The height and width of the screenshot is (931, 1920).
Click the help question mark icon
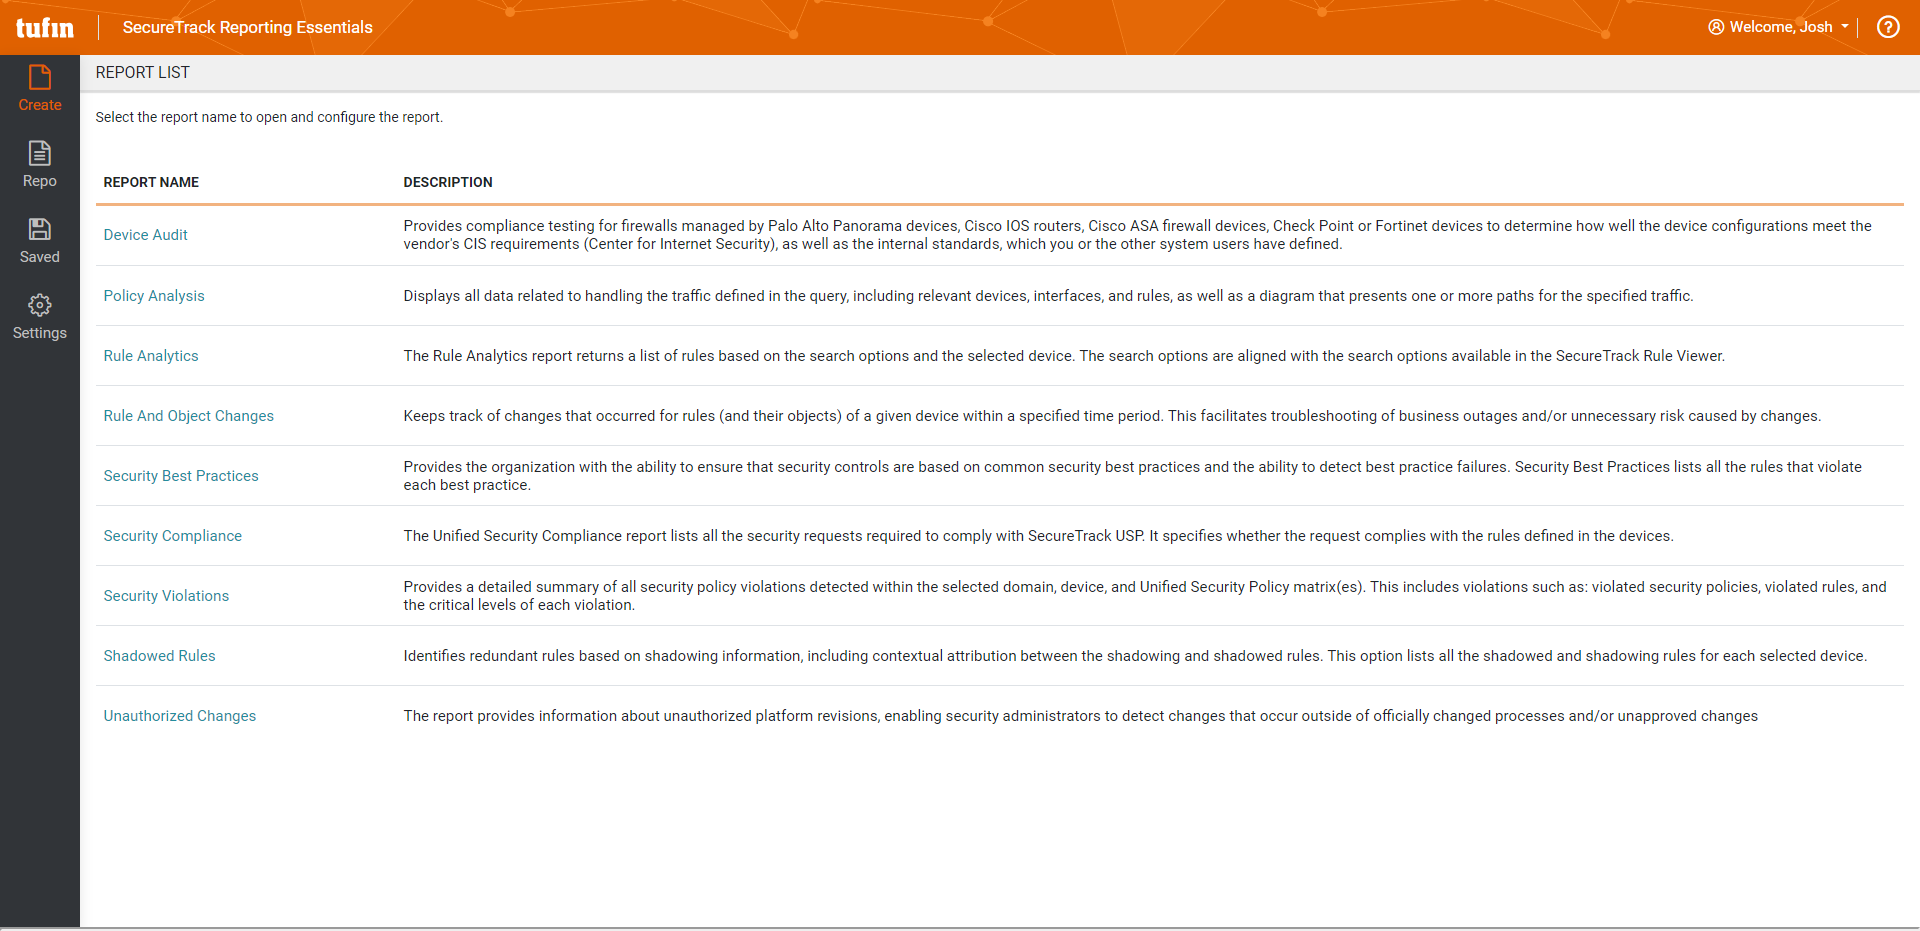click(1888, 27)
